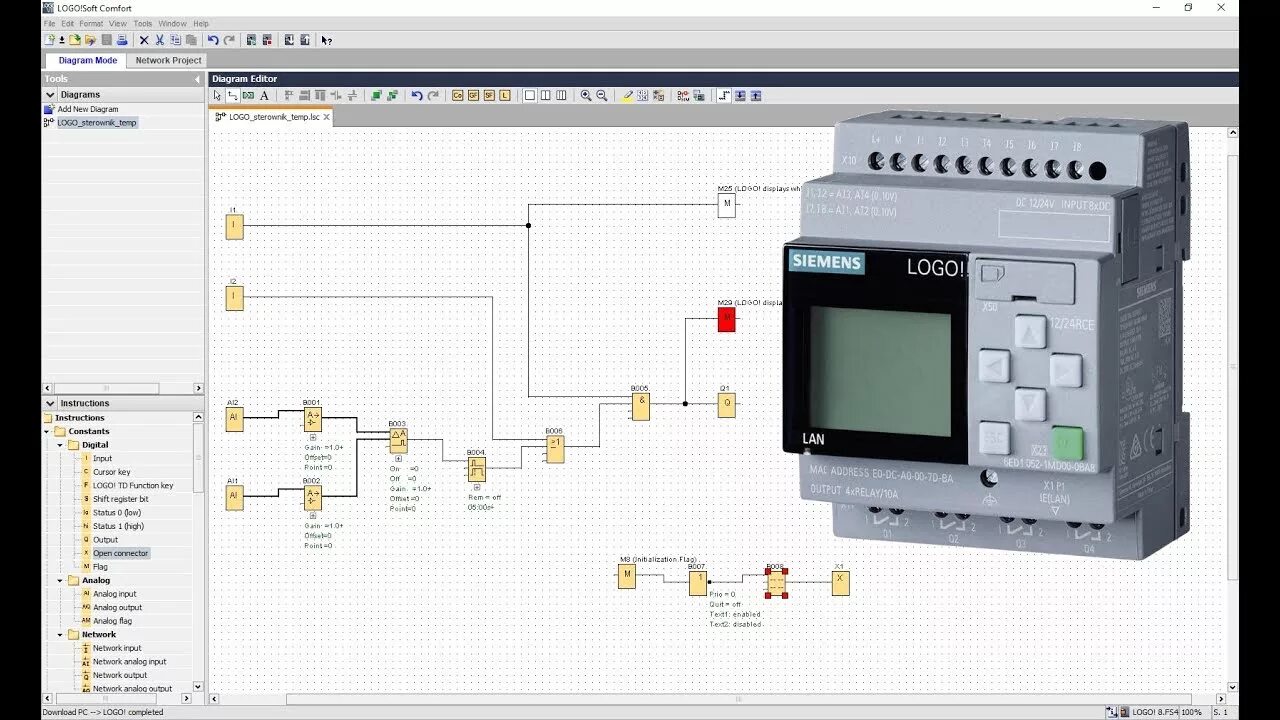Viewport: 1280px width, 720px height.
Task: Select 'Flag' instruction in Digital folder
Action: click(100, 567)
